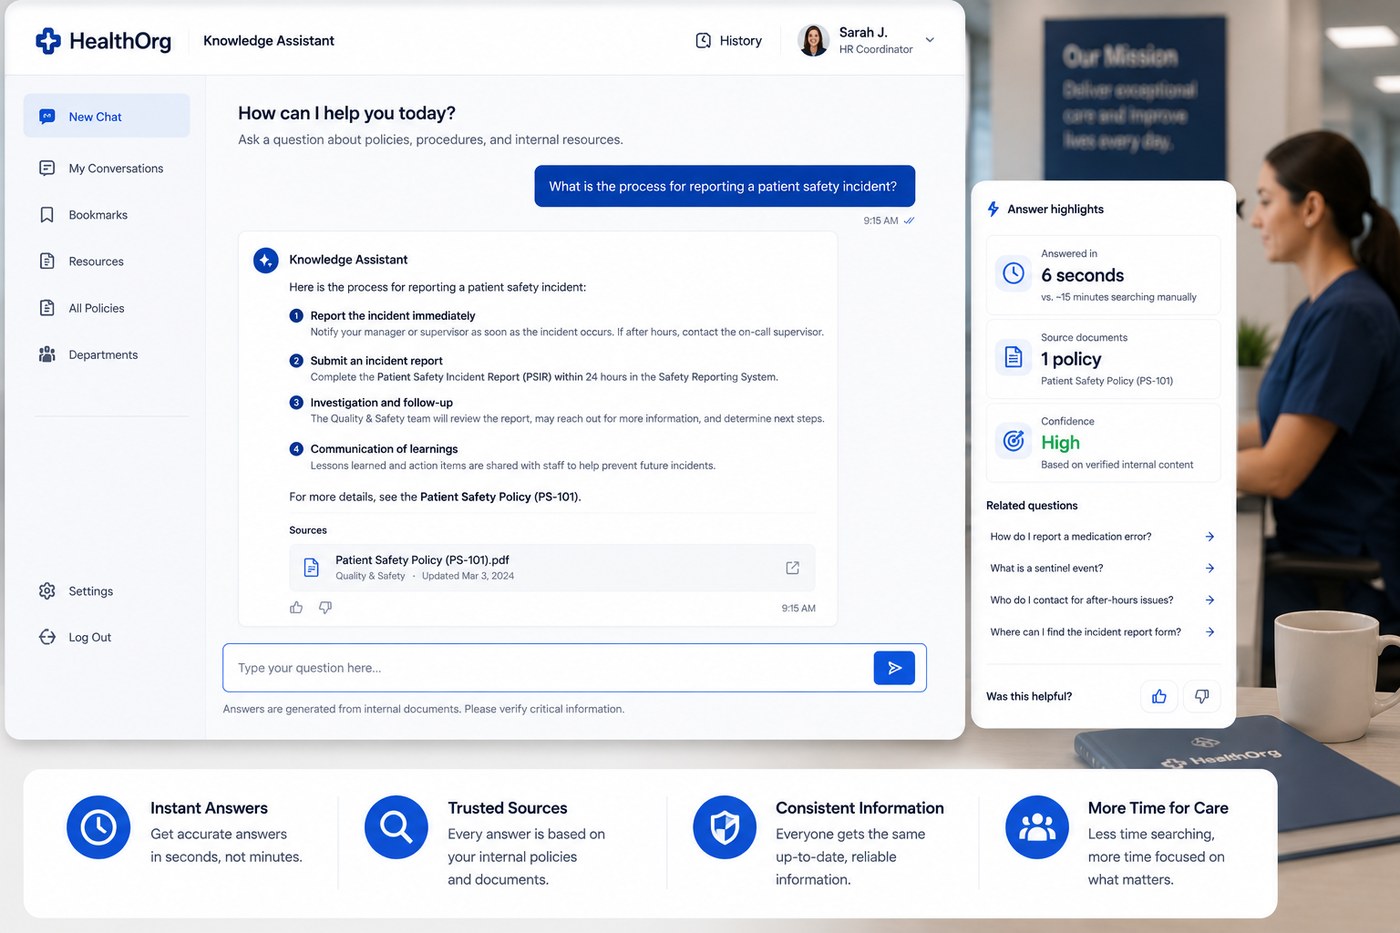Click the Departments people icon
The image size is (1400, 933).
coord(47,354)
